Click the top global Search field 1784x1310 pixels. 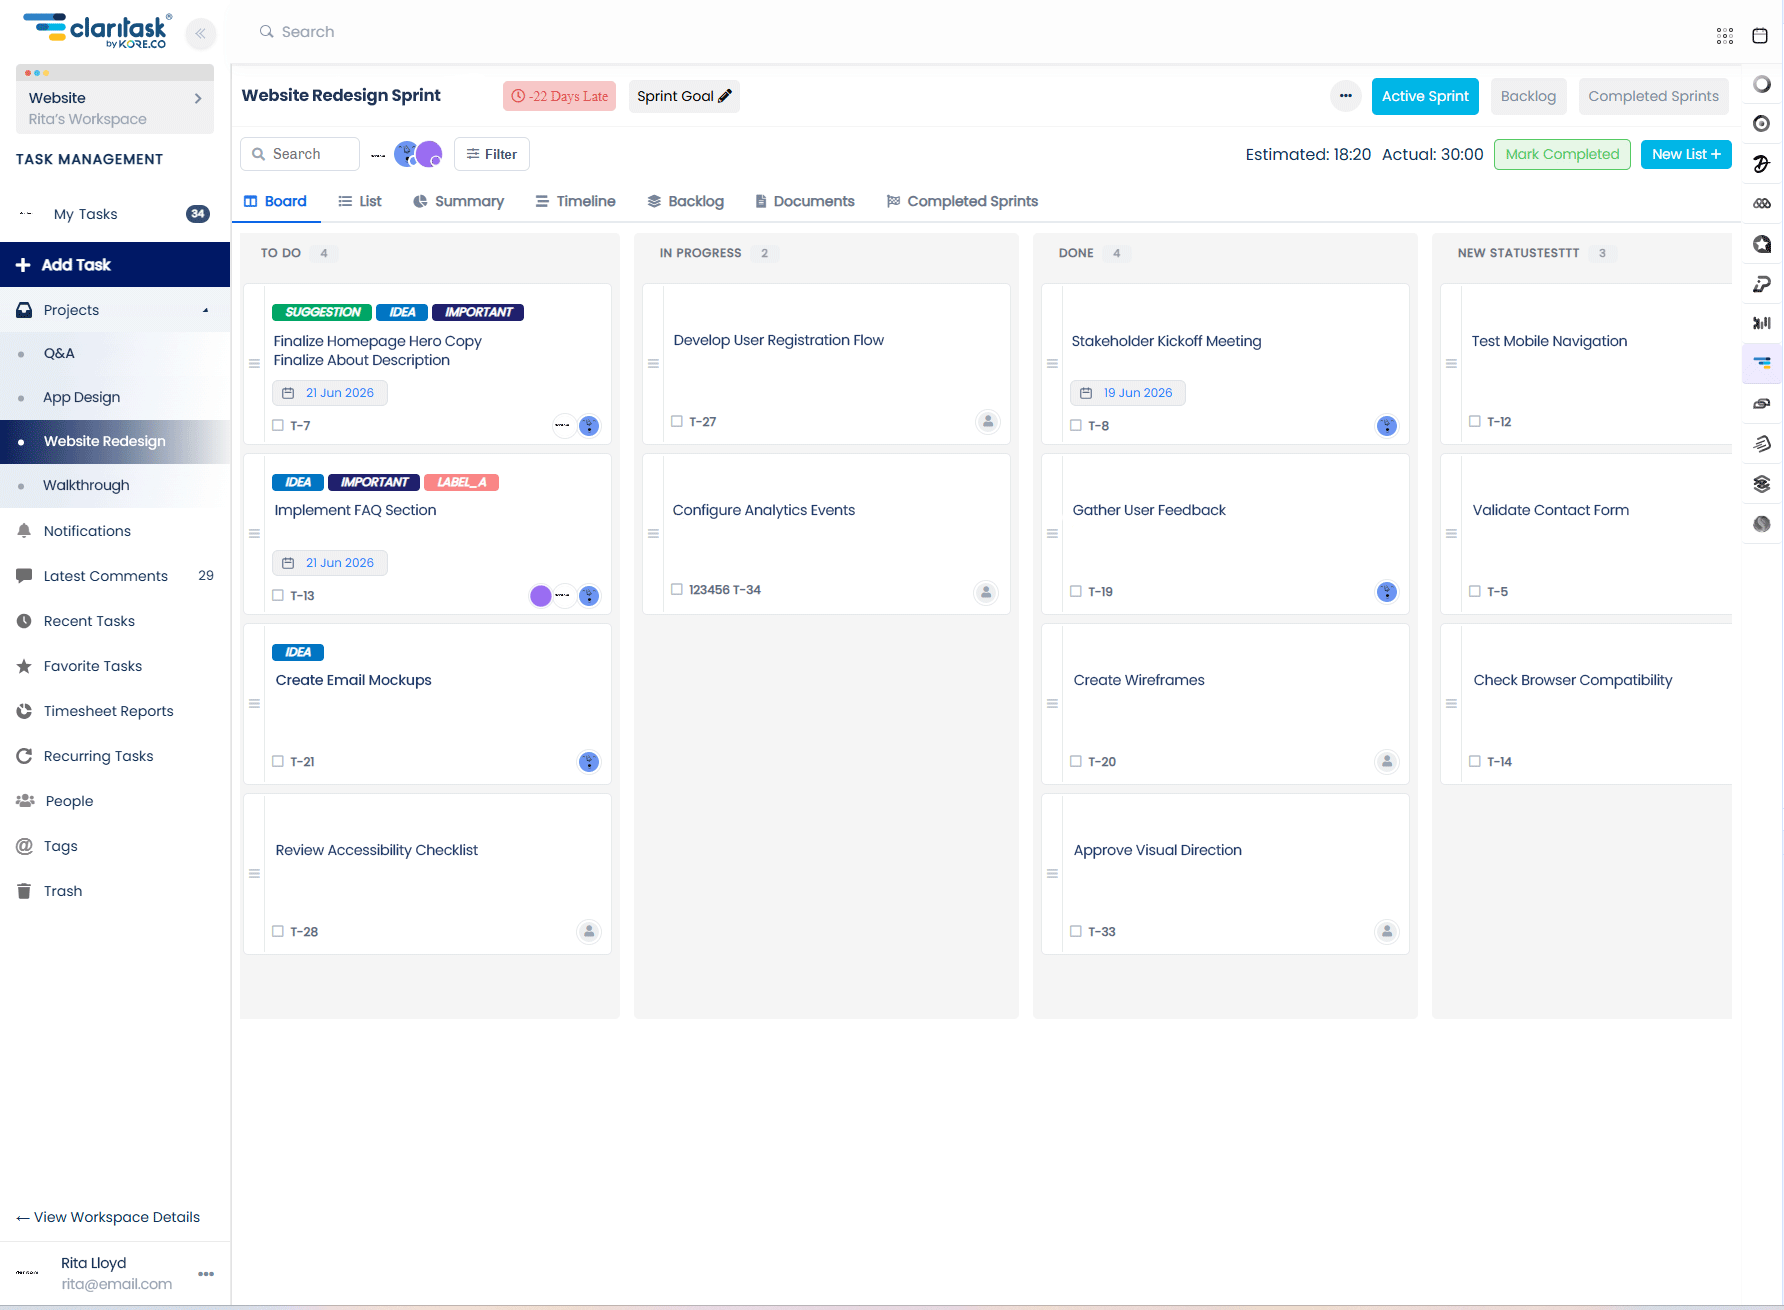[x=308, y=32]
